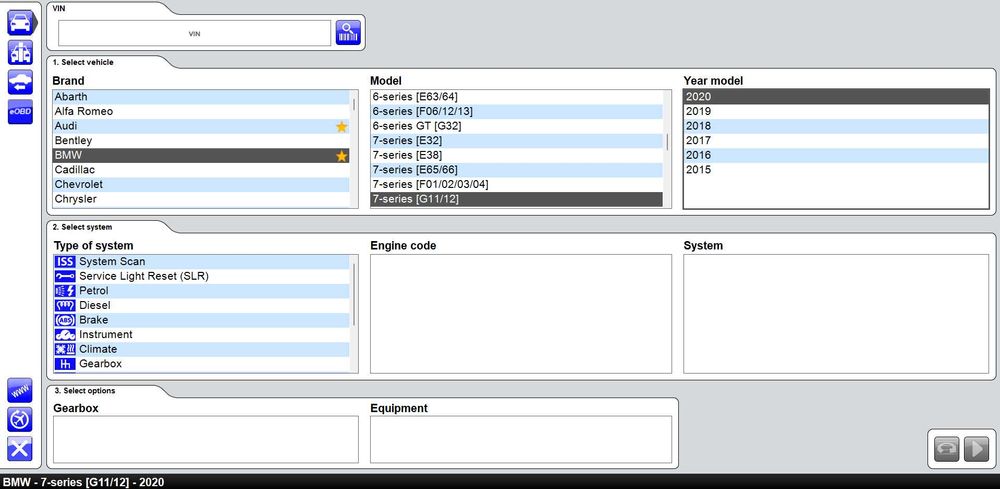Click the Petrol system icon

pos(65,291)
